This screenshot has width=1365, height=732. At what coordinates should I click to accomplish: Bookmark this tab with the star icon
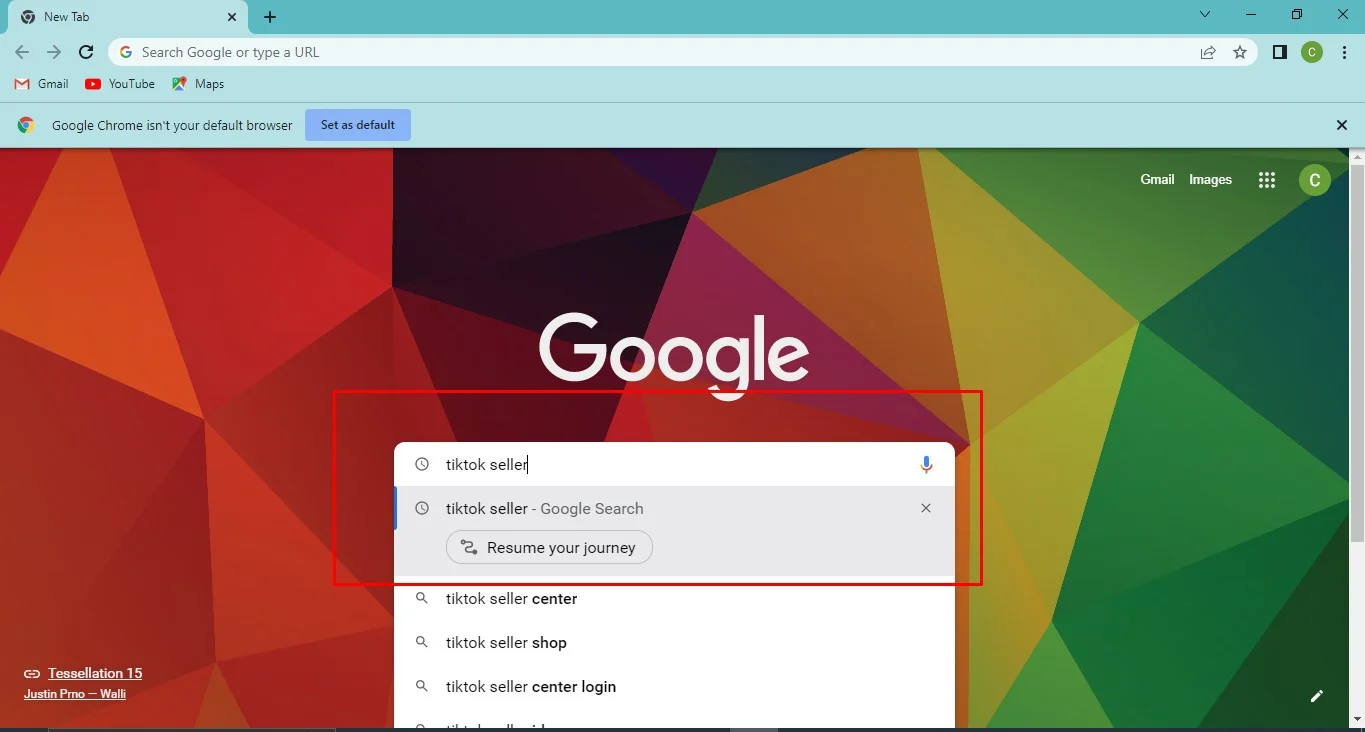pyautogui.click(x=1240, y=52)
